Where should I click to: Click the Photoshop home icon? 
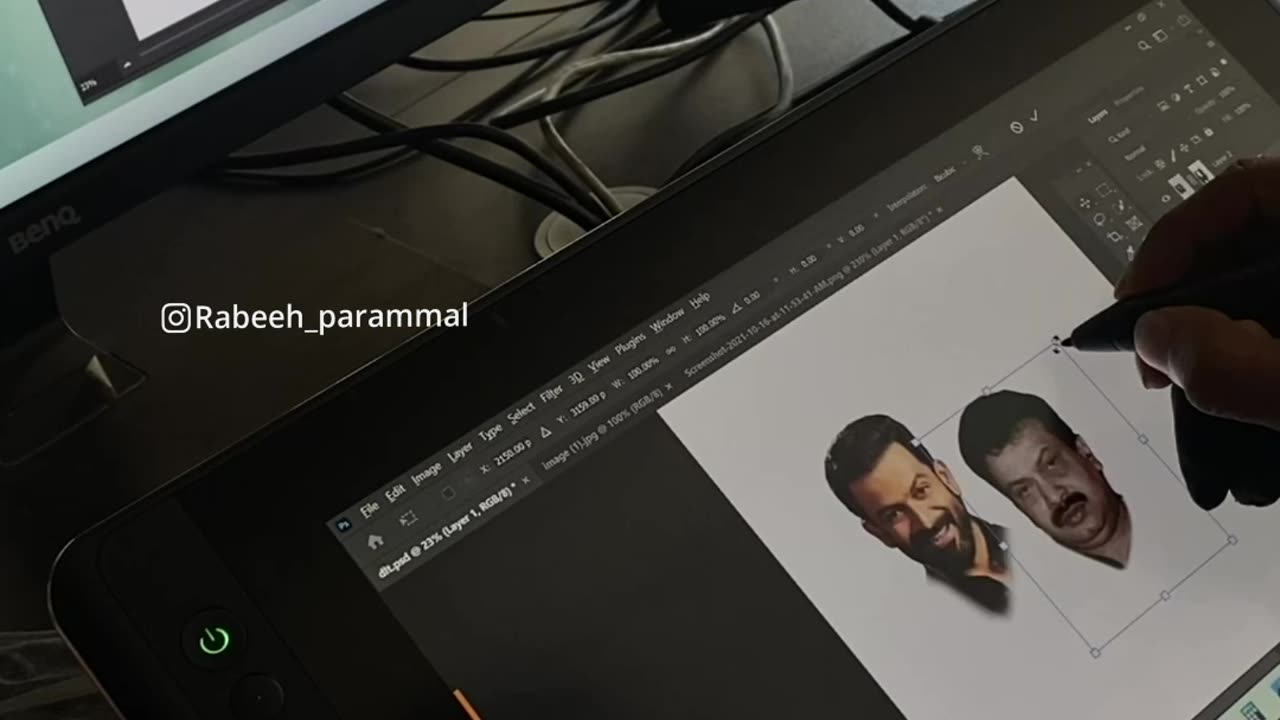point(376,541)
